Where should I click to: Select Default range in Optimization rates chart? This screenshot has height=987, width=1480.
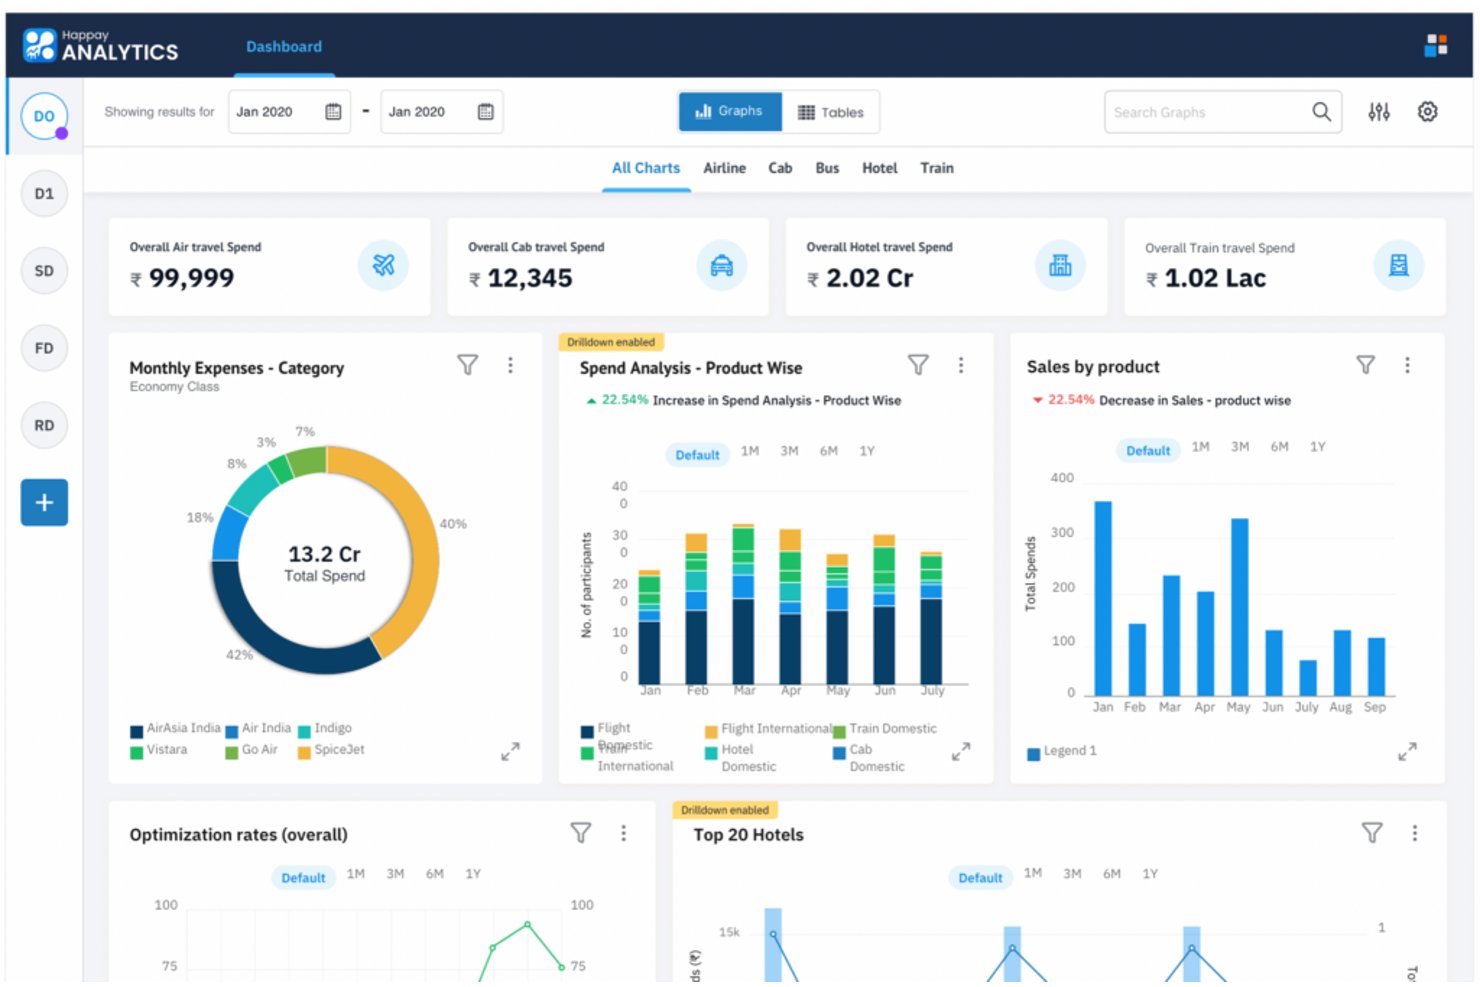303,877
